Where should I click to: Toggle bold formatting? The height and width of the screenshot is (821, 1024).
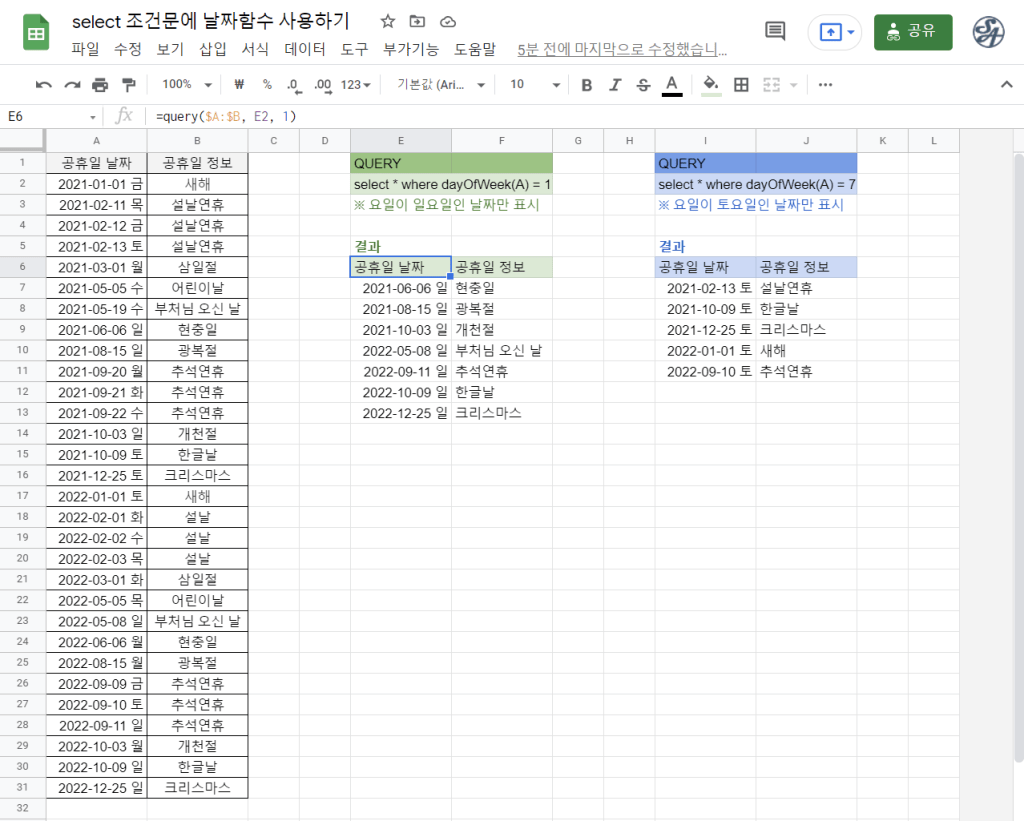coord(587,85)
